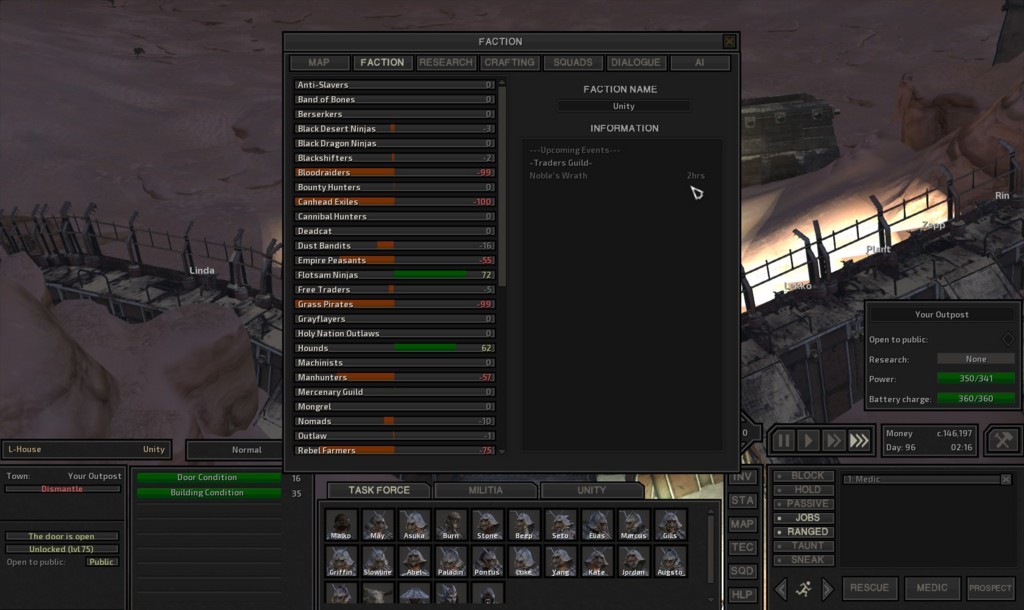The width and height of the screenshot is (1024, 610).
Task: Select May's character portrait
Action: [377, 525]
